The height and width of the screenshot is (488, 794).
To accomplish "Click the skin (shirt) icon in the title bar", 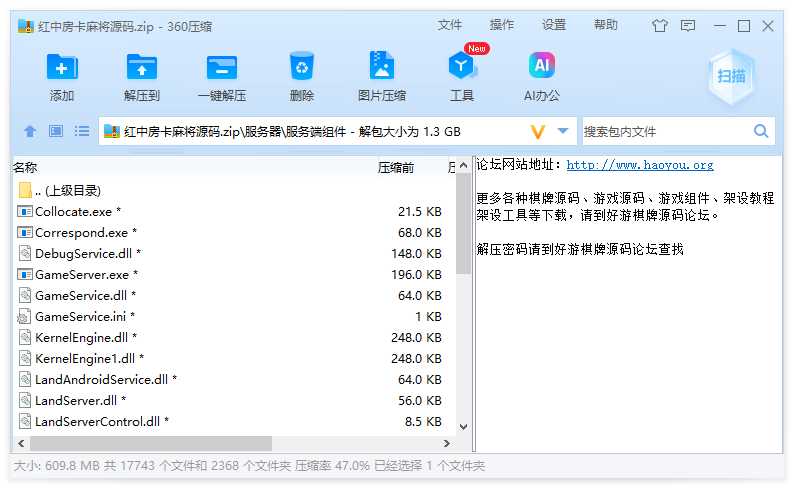I will [660, 25].
